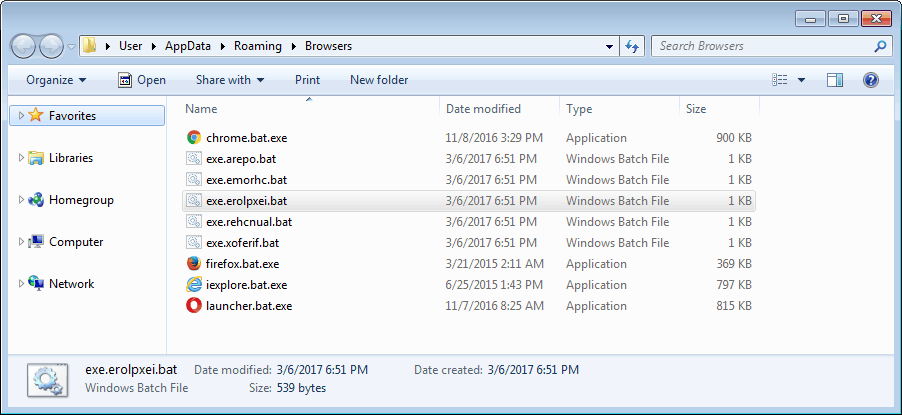The height and width of the screenshot is (415, 902).
Task: Click the Refresh icon beside address bar
Action: click(633, 46)
